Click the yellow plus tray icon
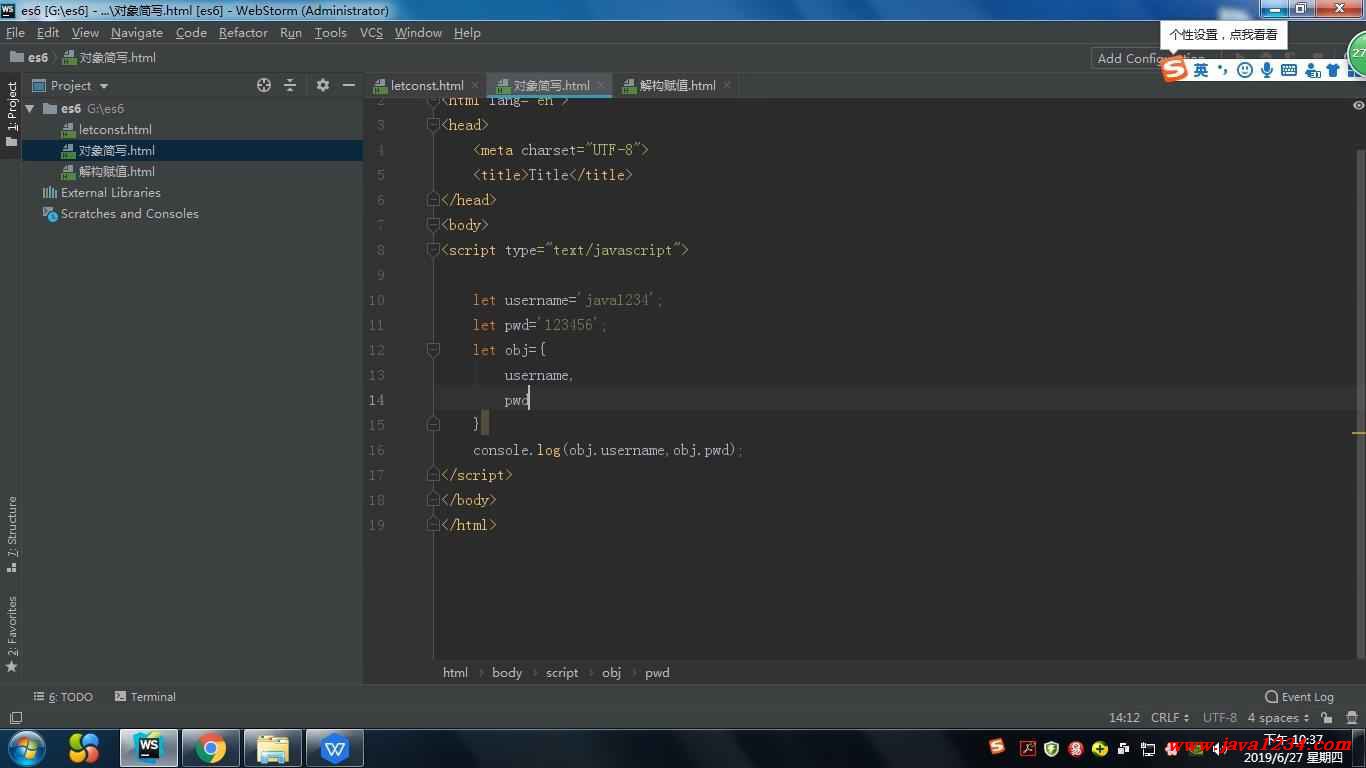1366x768 pixels. click(1100, 748)
